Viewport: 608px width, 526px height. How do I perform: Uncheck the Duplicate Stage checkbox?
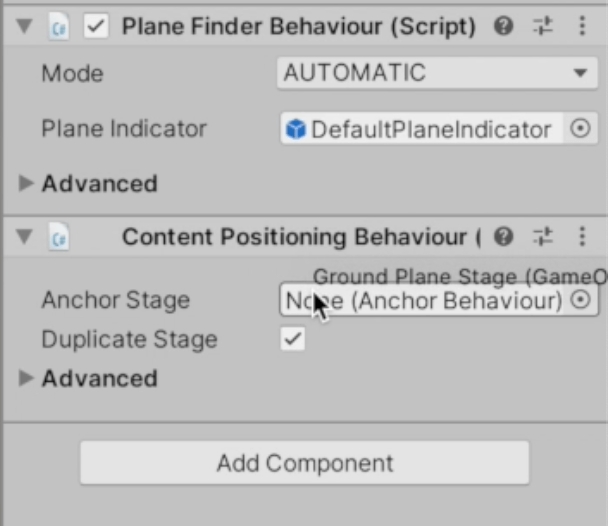292,339
